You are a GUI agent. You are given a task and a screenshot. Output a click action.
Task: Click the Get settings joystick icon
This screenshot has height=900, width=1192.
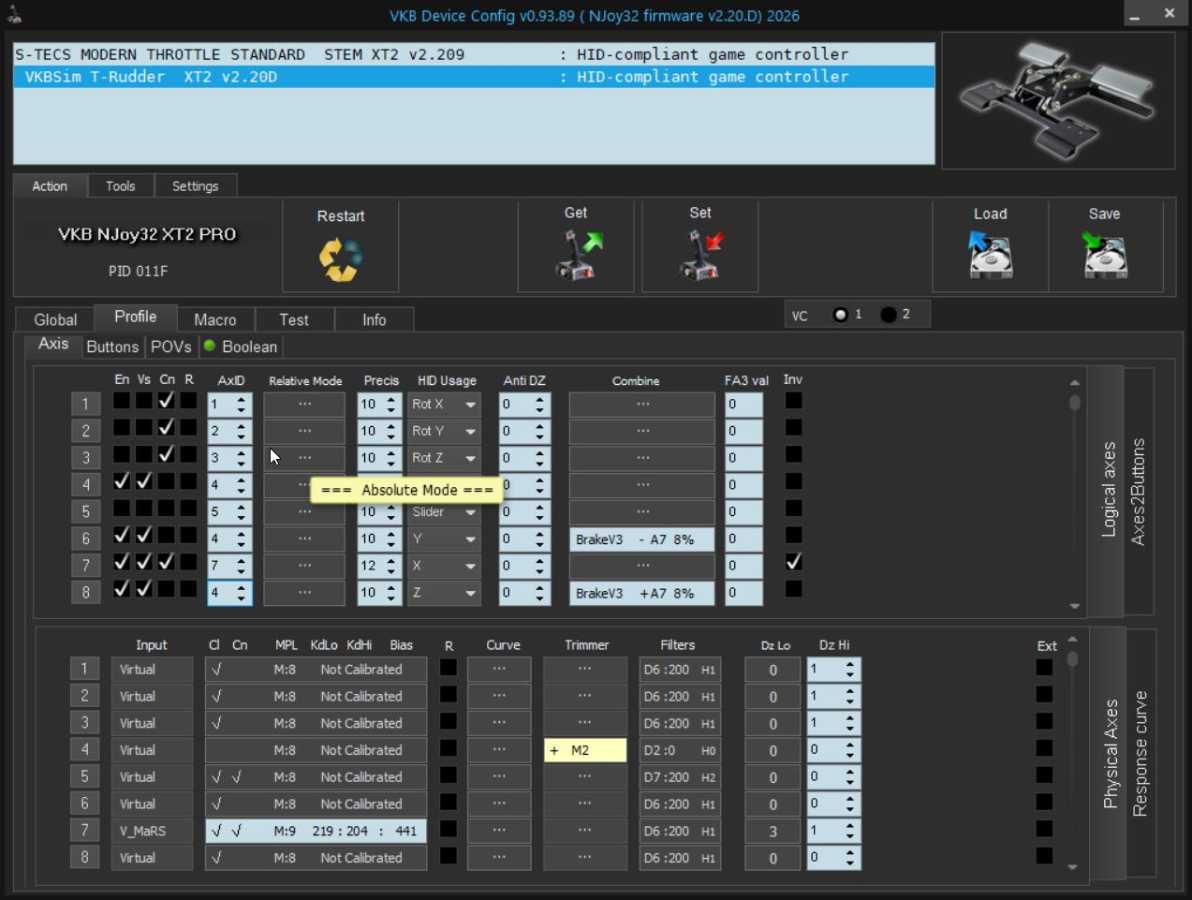577,255
